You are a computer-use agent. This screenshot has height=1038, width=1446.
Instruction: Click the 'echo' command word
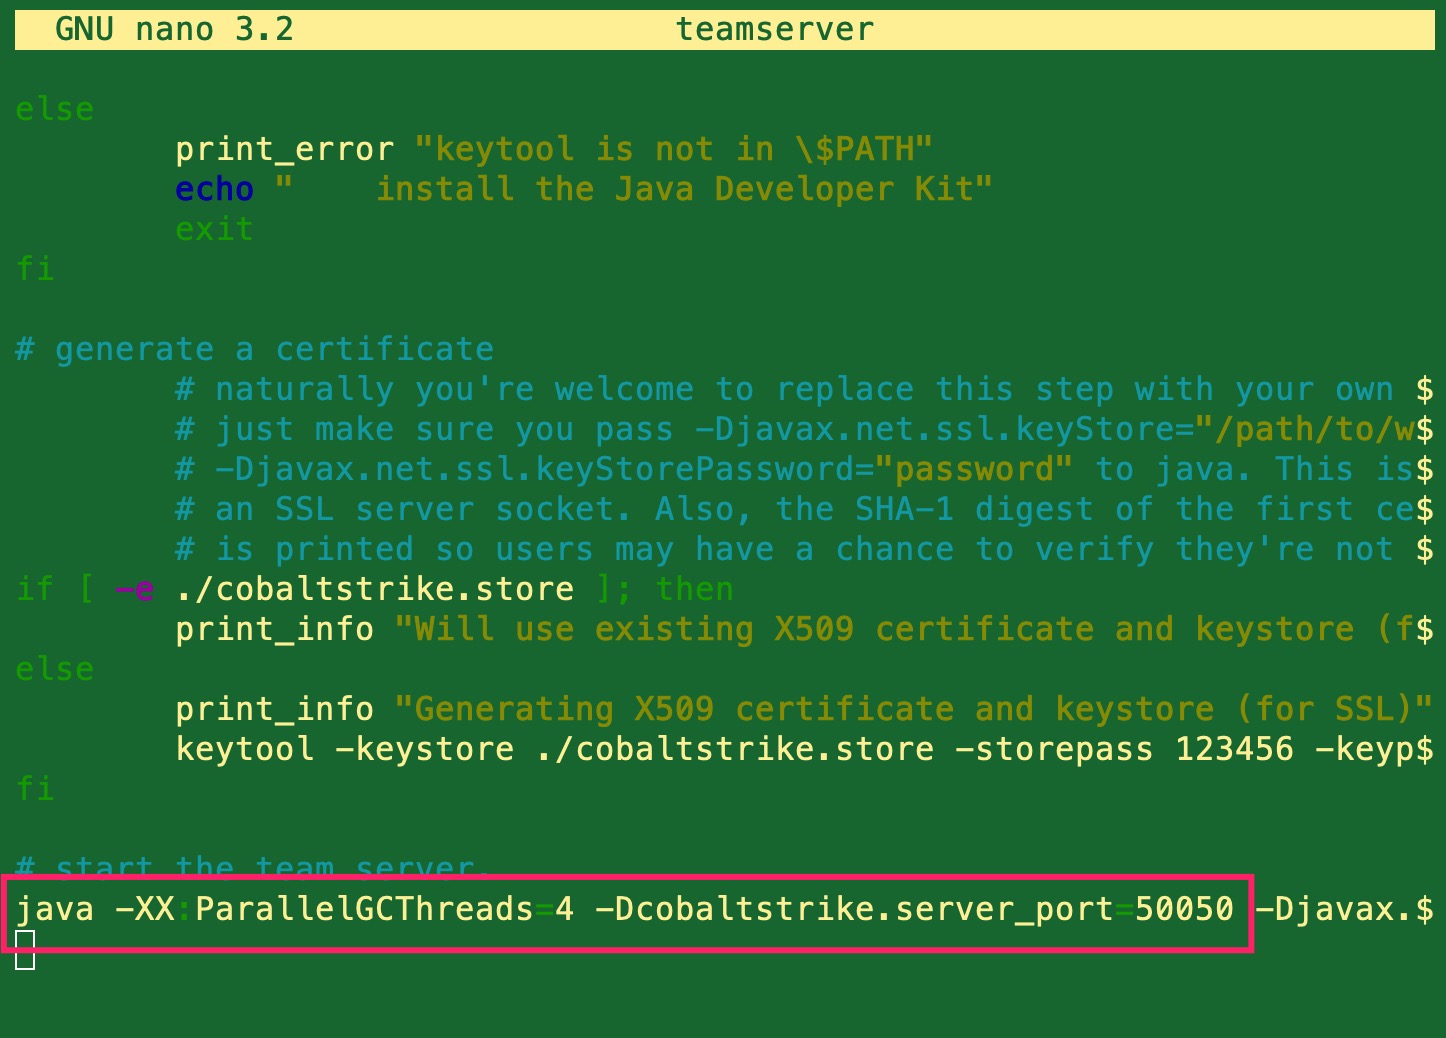tap(215, 189)
